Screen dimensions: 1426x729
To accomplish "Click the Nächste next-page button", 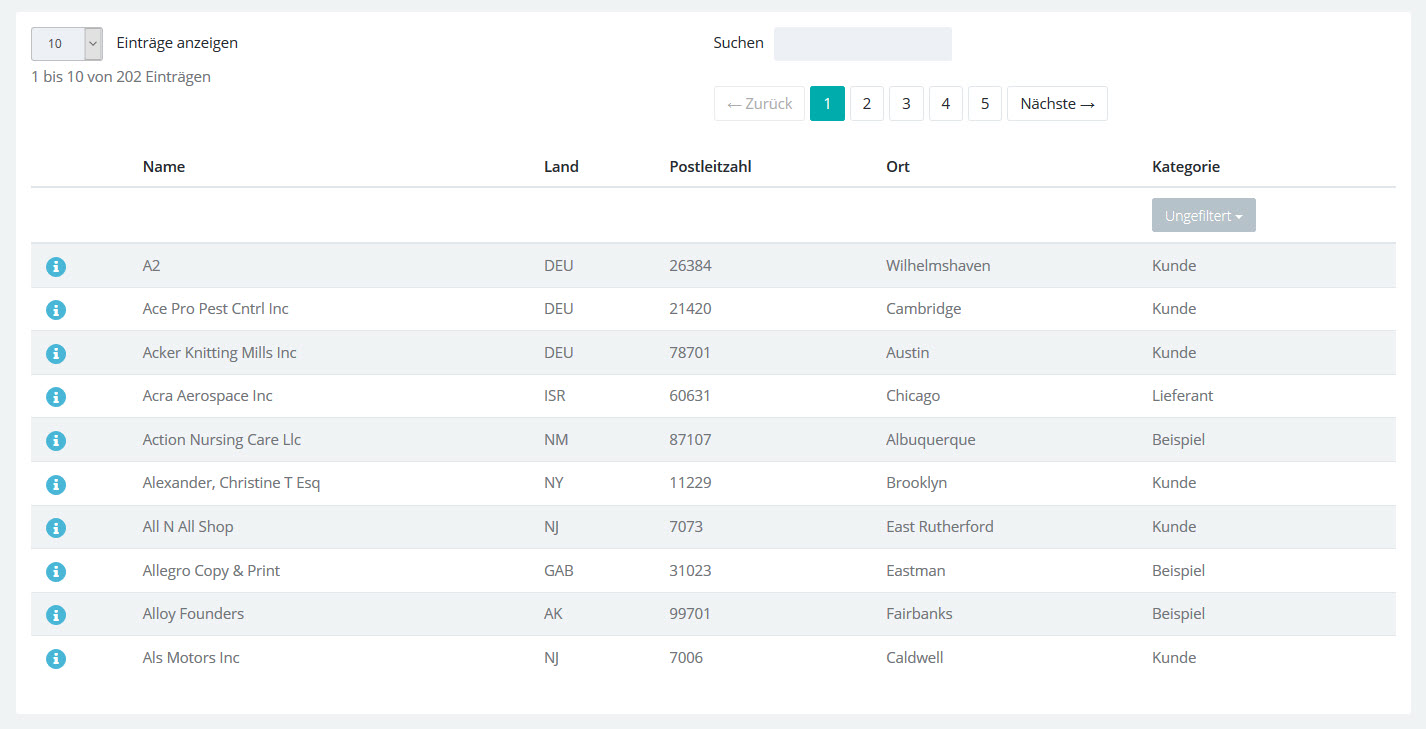I will coord(1057,104).
